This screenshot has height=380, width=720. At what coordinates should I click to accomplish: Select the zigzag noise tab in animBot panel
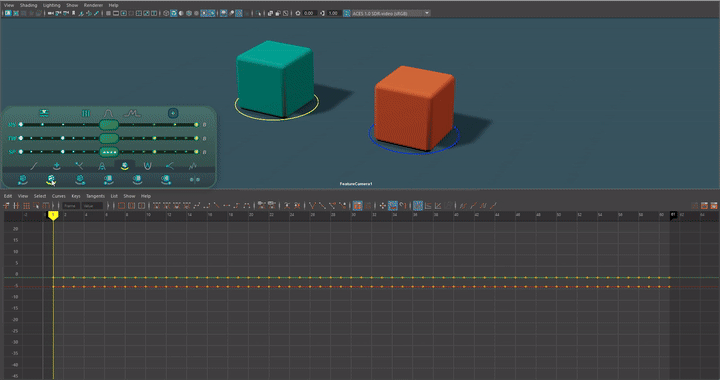[x=192, y=166]
